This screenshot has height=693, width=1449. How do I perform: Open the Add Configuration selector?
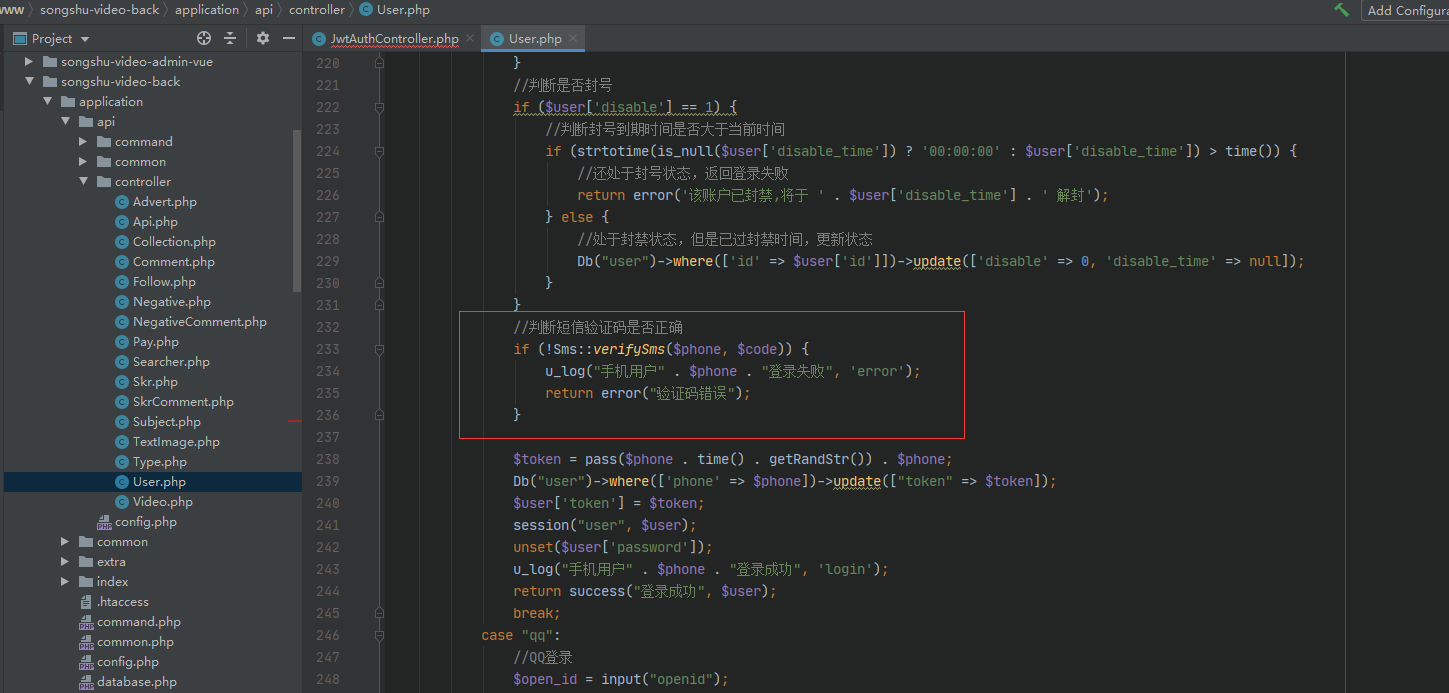tap(1406, 10)
